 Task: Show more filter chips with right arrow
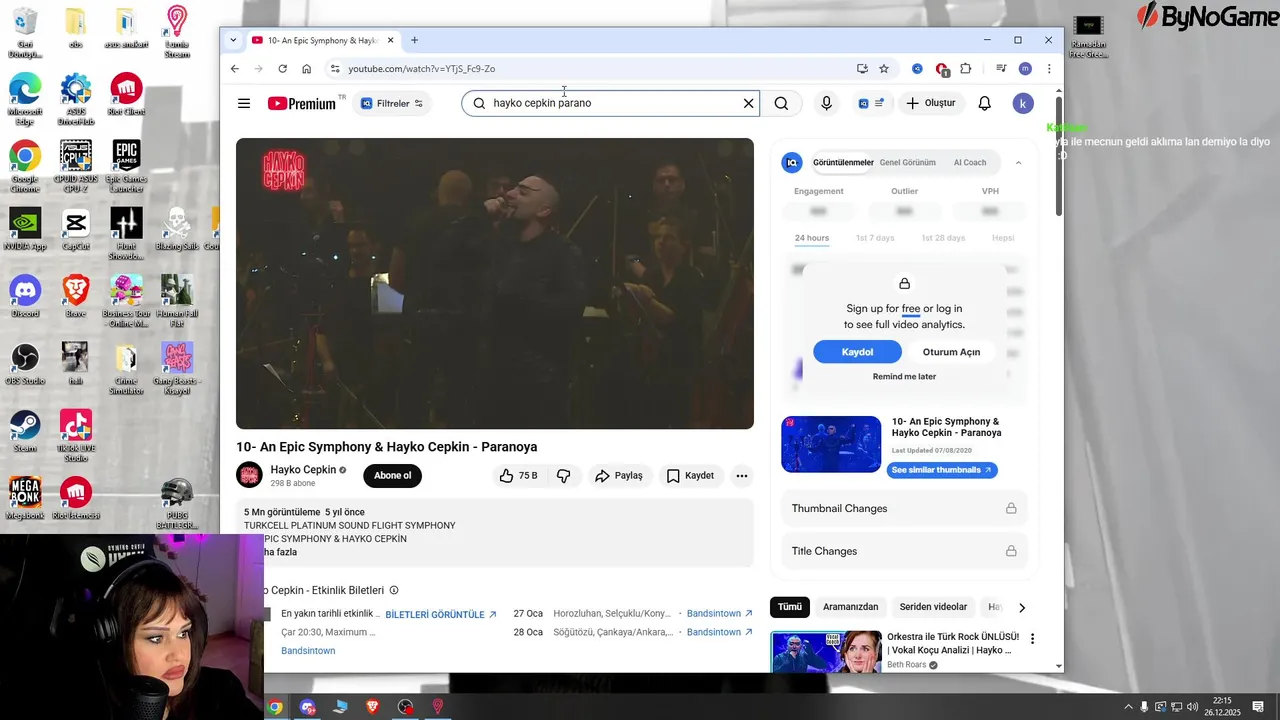pyautogui.click(x=1021, y=607)
